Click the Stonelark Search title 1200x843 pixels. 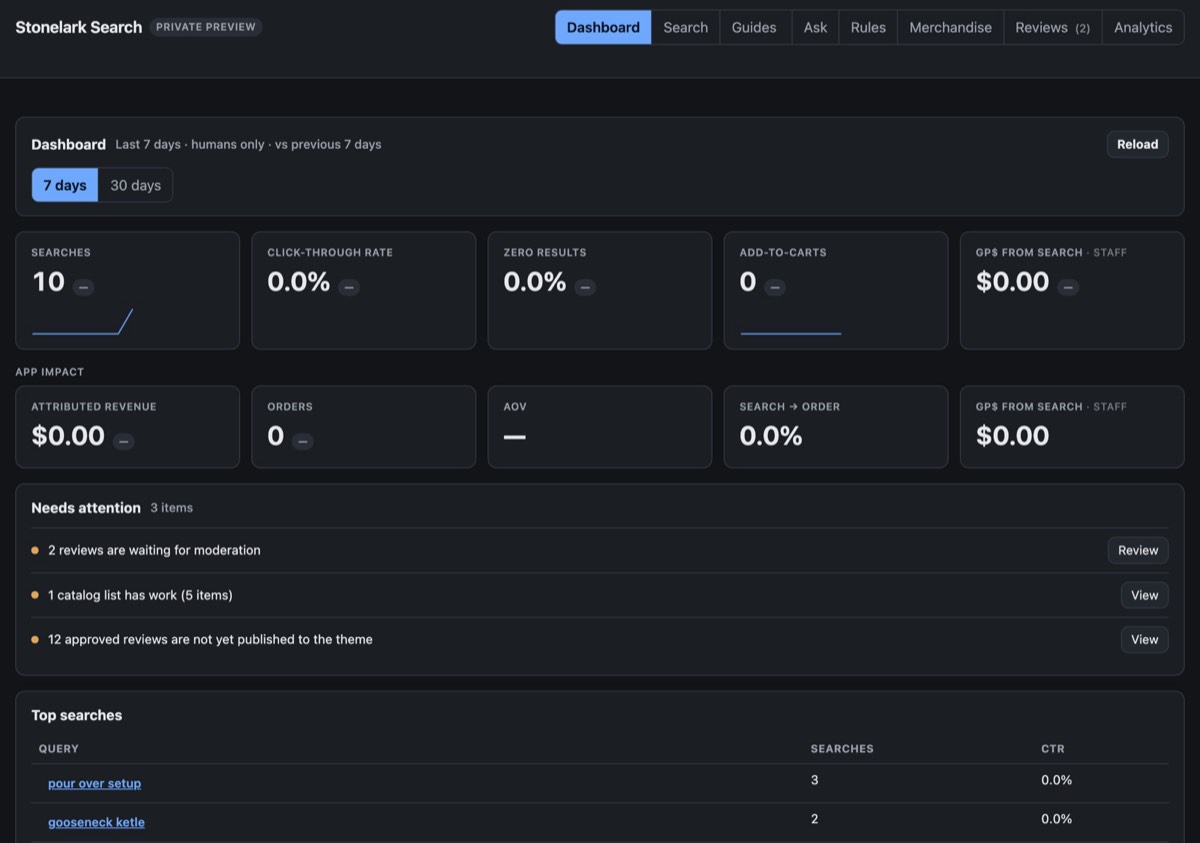[x=79, y=27]
